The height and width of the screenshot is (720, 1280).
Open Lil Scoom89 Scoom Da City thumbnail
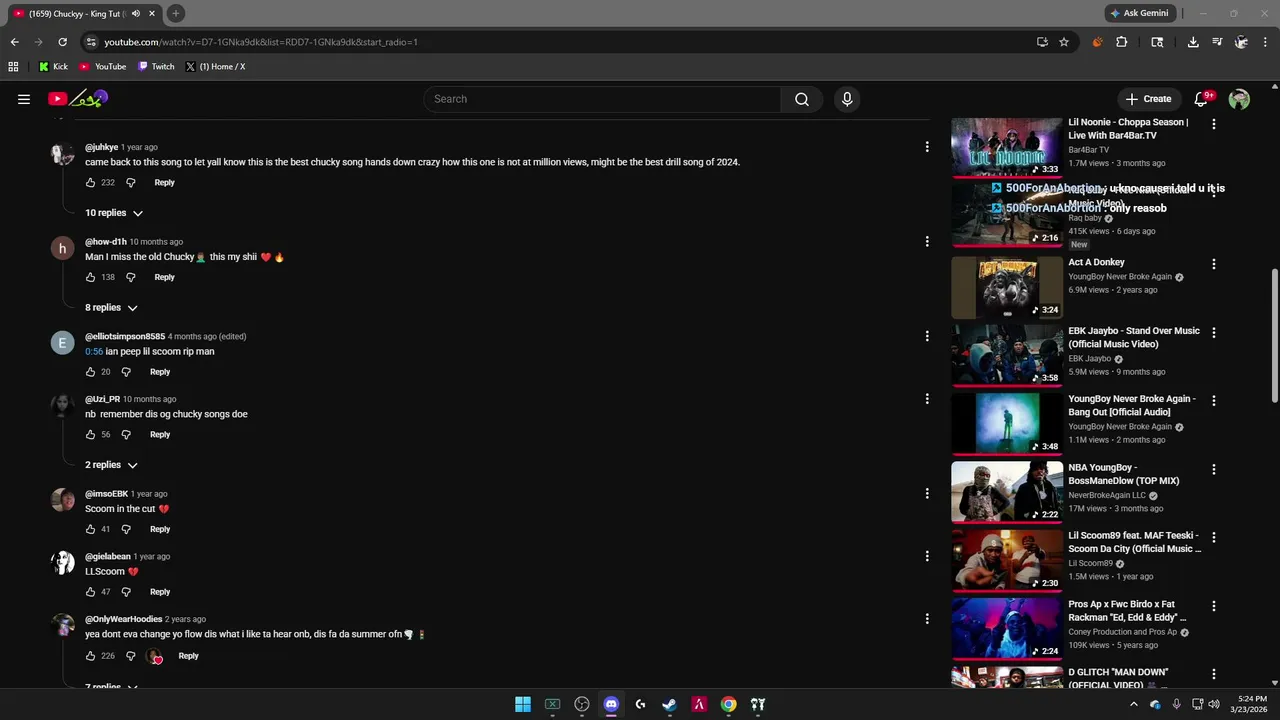1006,559
